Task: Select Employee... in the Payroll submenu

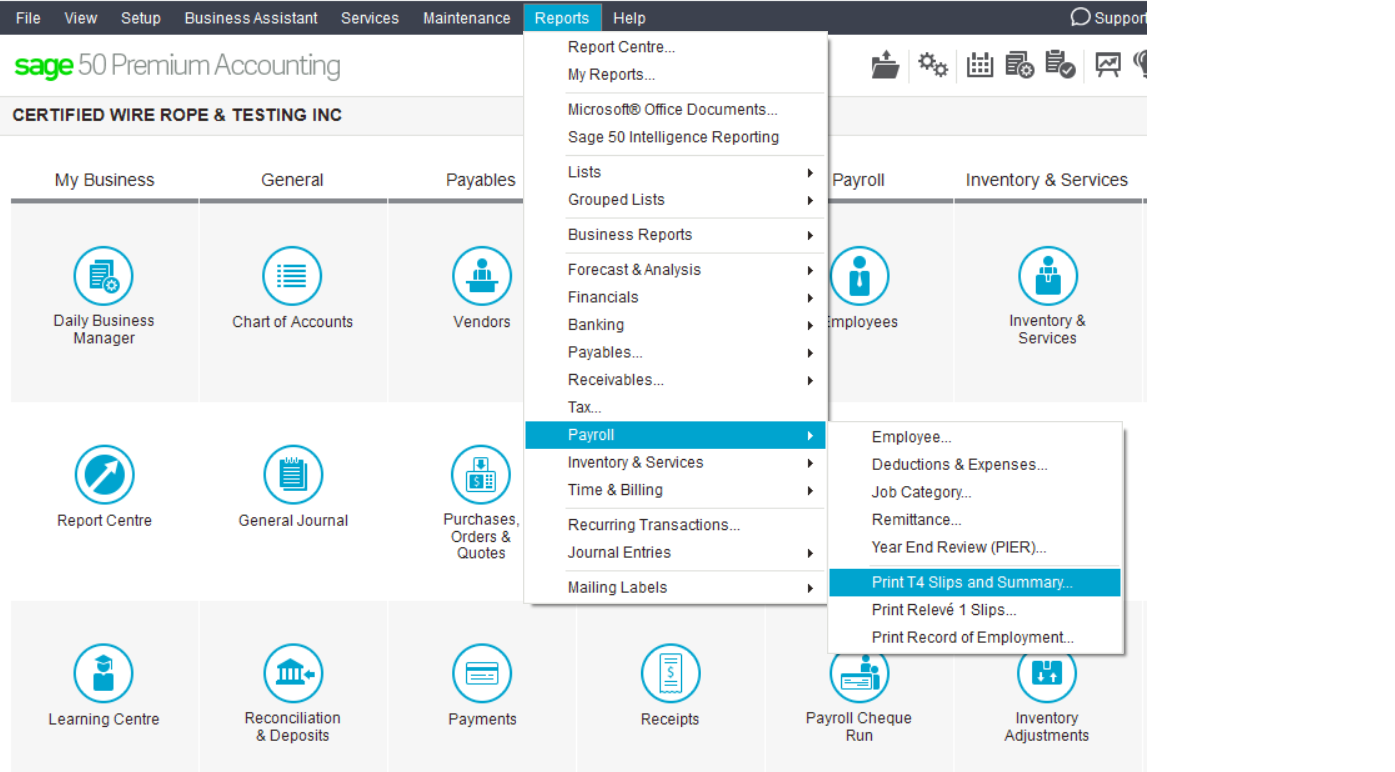Action: [975, 437]
